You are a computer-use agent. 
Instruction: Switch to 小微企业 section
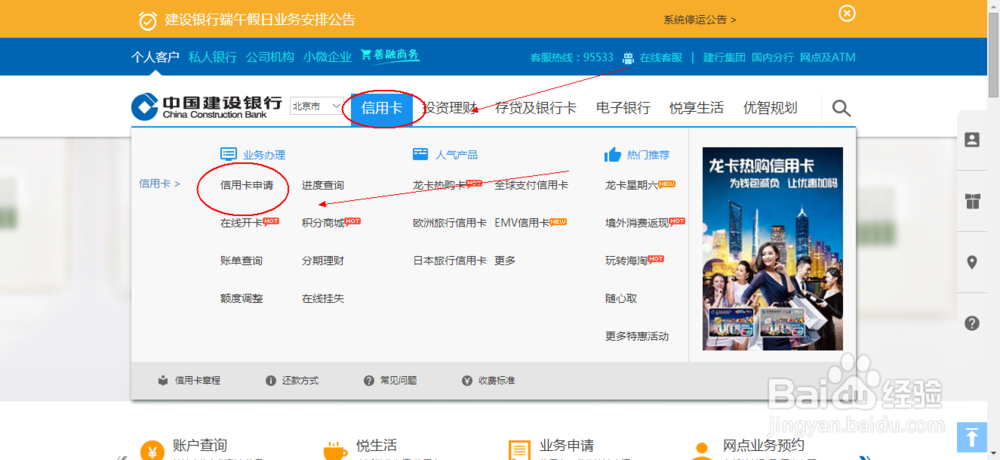tap(327, 57)
